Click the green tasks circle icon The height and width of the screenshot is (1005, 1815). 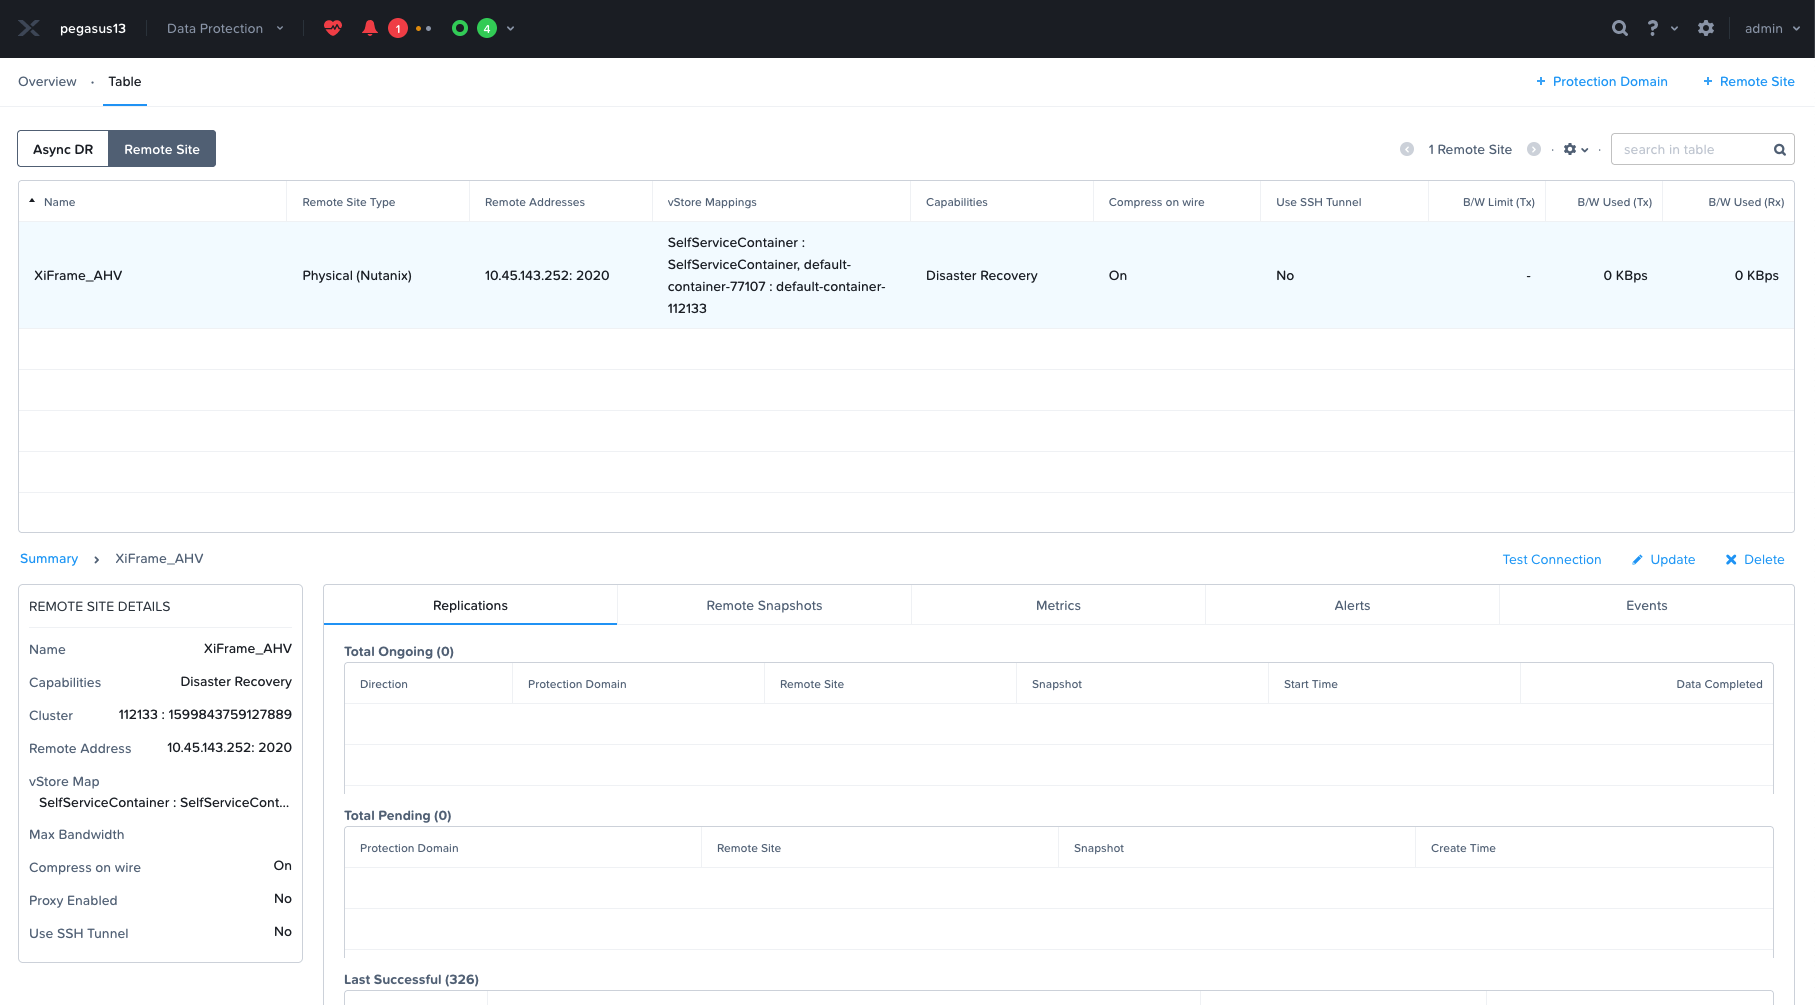(460, 28)
